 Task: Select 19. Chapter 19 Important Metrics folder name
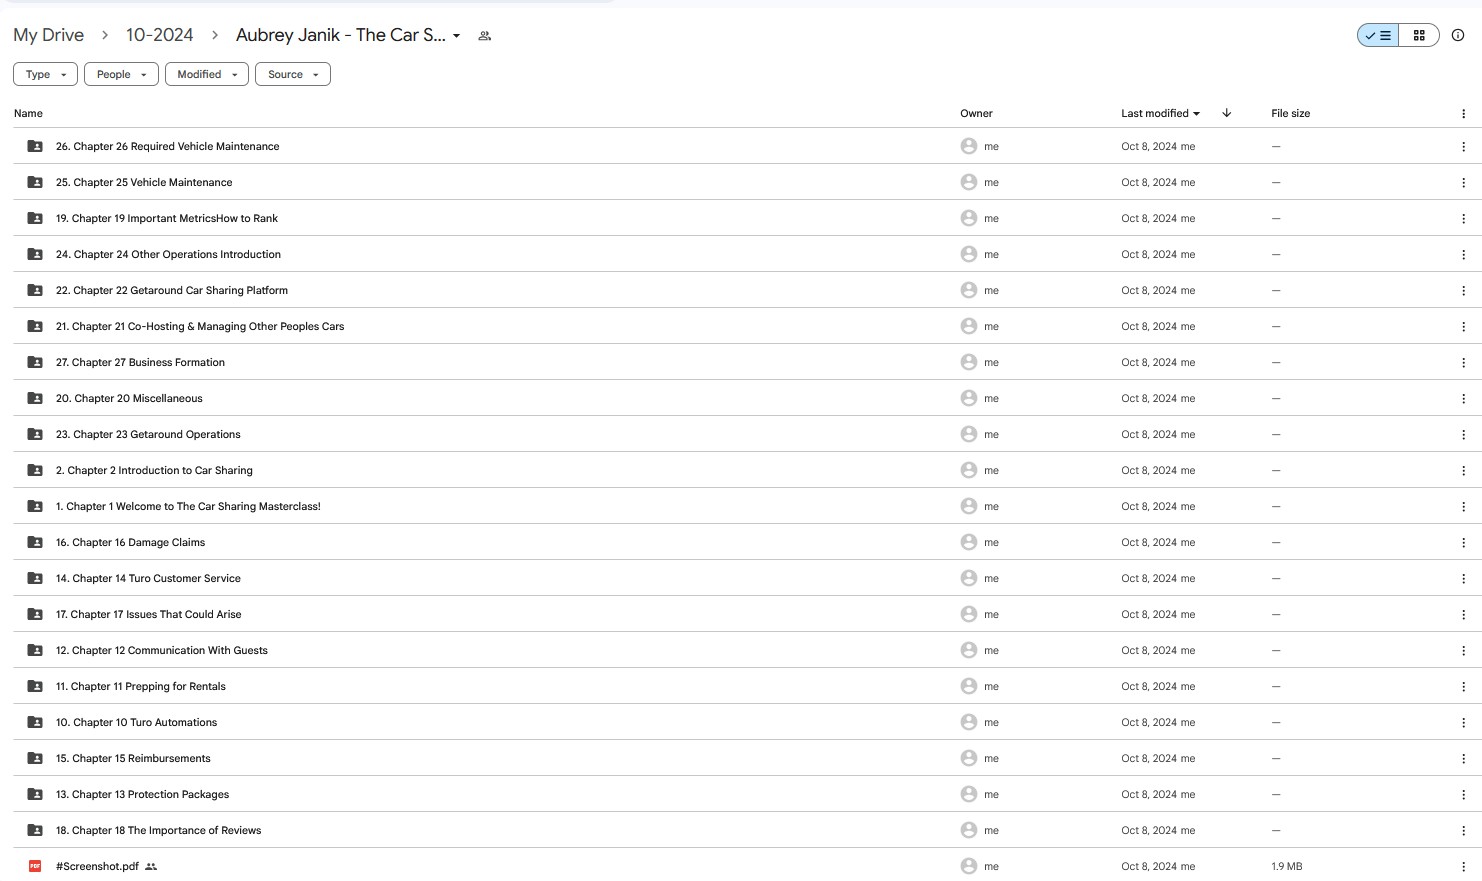point(167,218)
